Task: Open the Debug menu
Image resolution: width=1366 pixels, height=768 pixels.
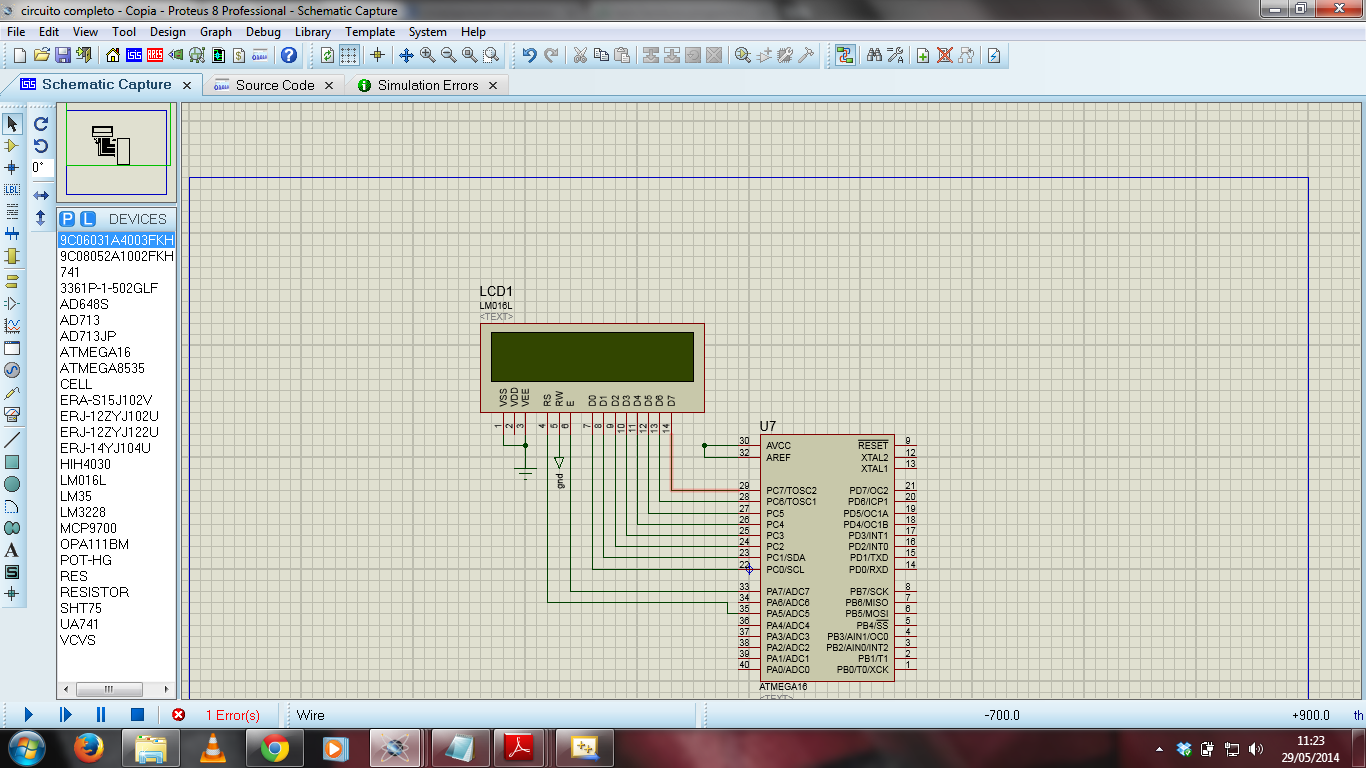Action: (263, 32)
